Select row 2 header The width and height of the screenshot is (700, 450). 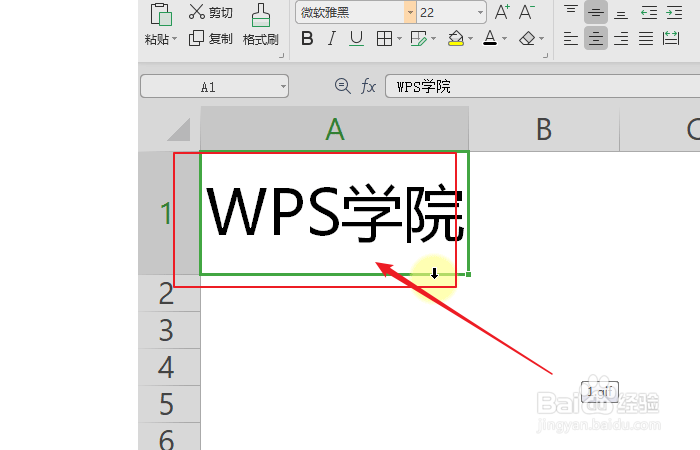[x=169, y=293]
